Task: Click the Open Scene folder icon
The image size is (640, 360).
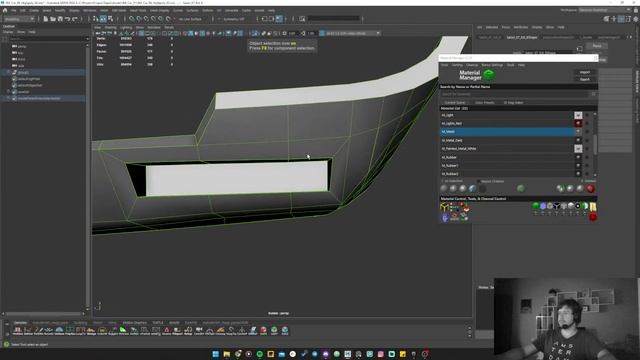Action: click(x=53, y=19)
